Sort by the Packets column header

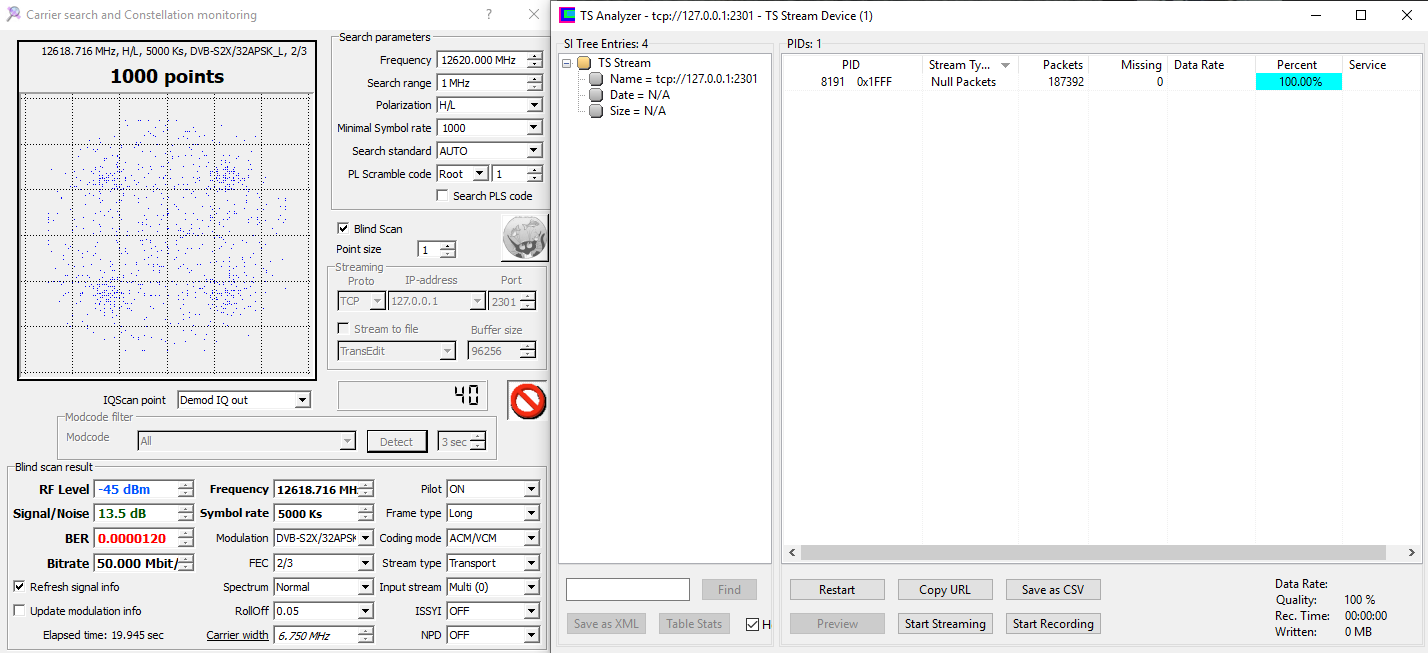click(x=1053, y=65)
